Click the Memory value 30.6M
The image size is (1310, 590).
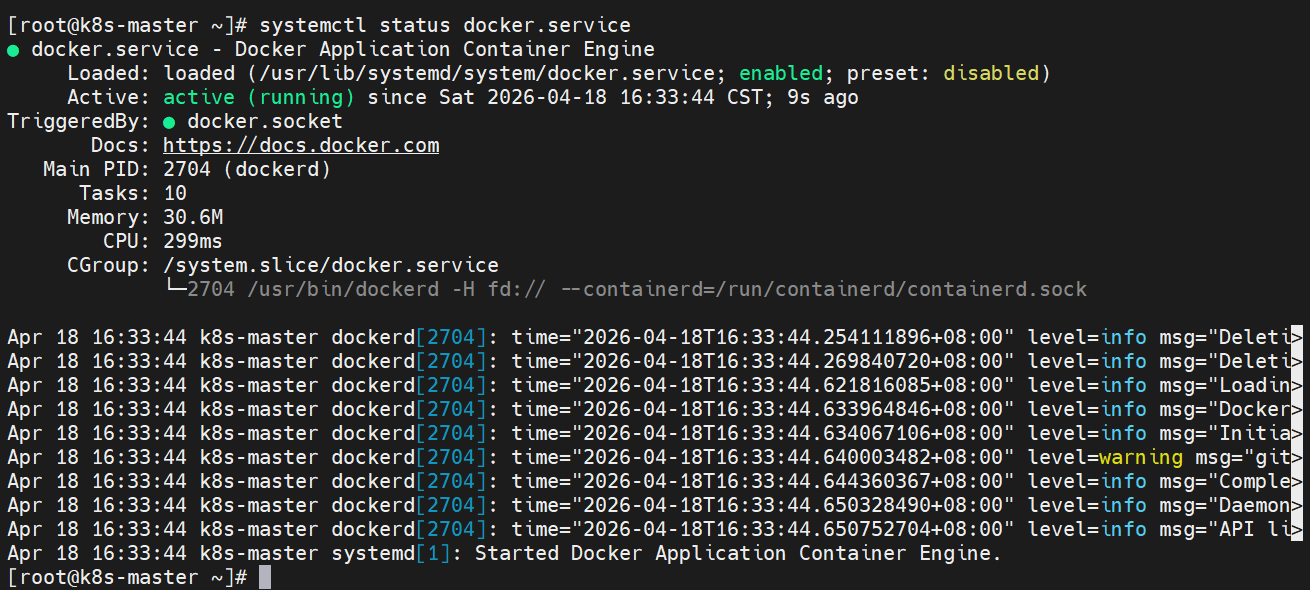193,218
